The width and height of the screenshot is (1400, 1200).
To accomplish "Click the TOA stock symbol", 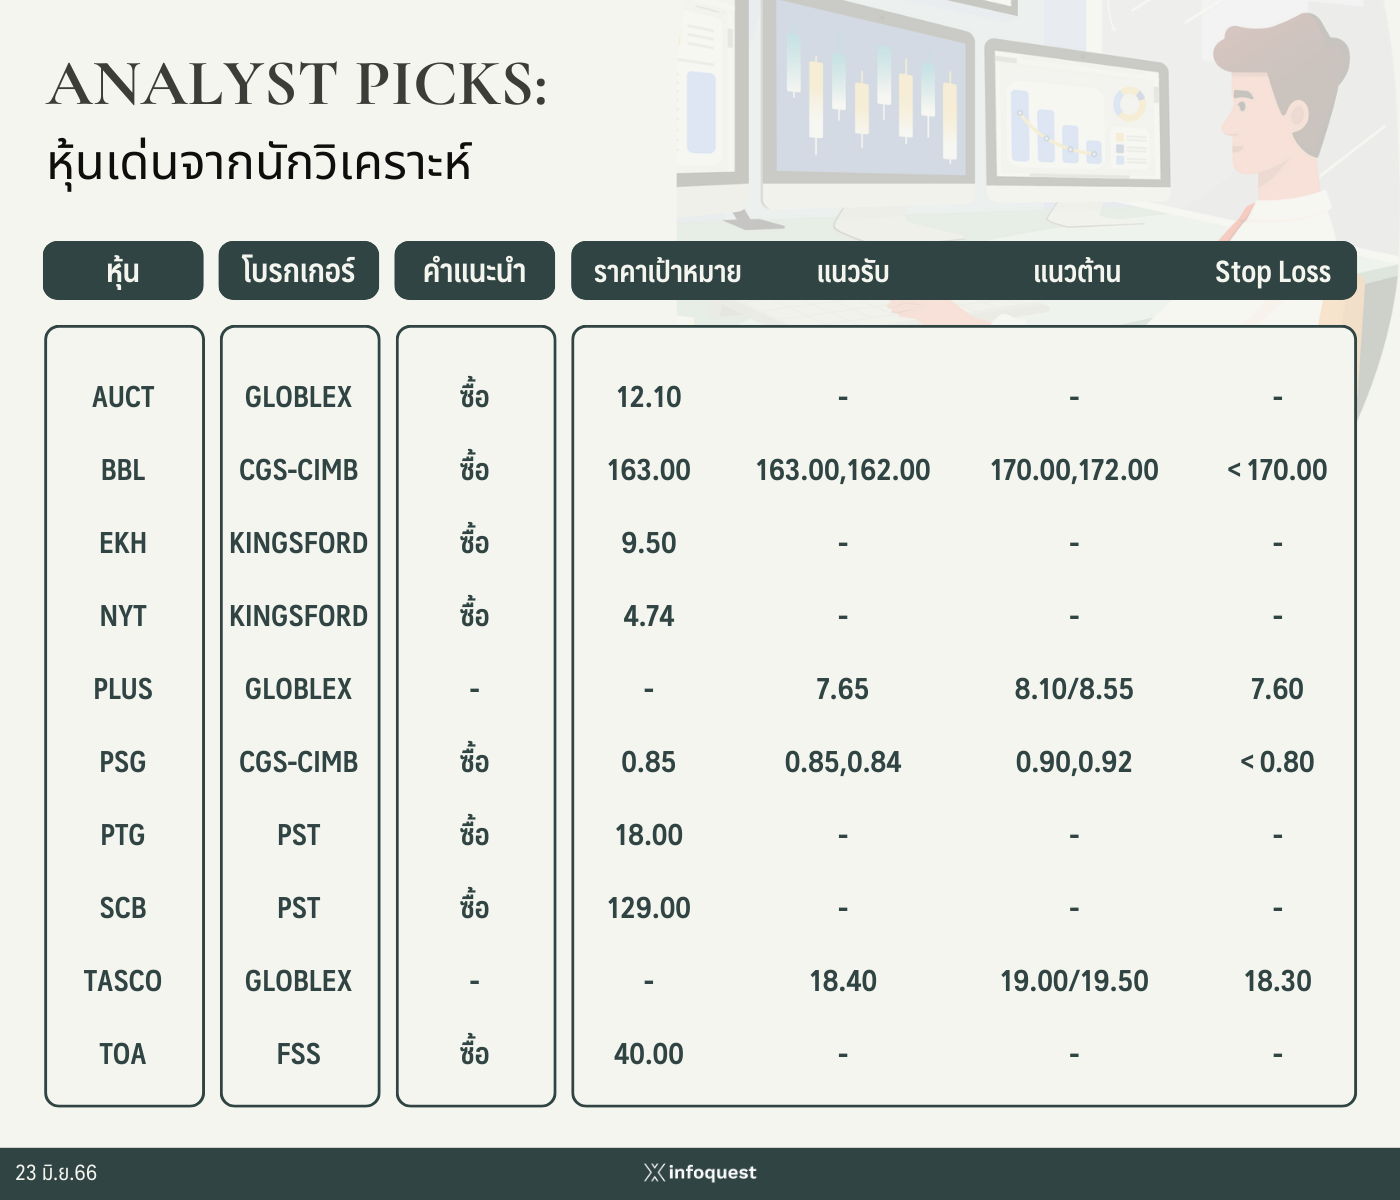I will coord(123,1054).
